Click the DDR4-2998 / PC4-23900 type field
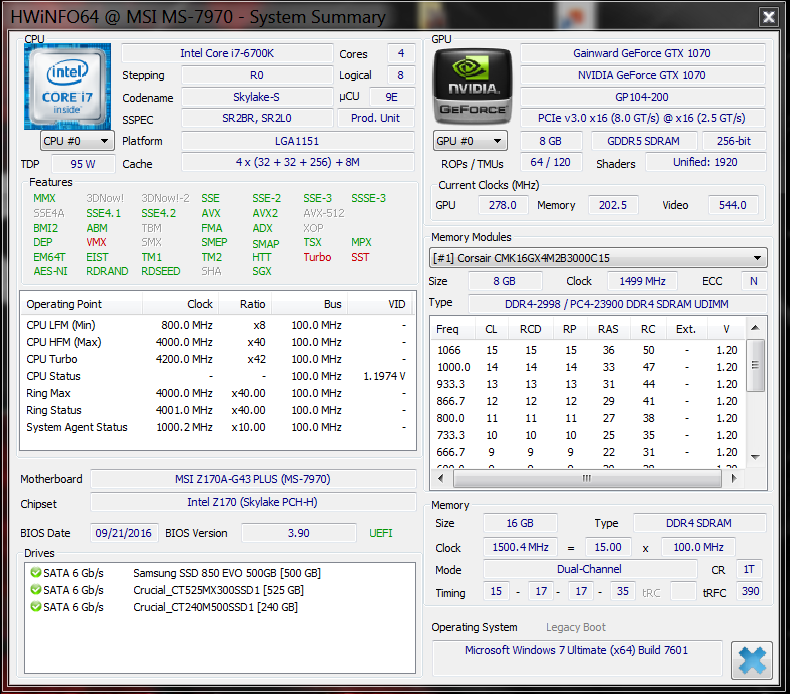The image size is (790, 694). pos(617,304)
